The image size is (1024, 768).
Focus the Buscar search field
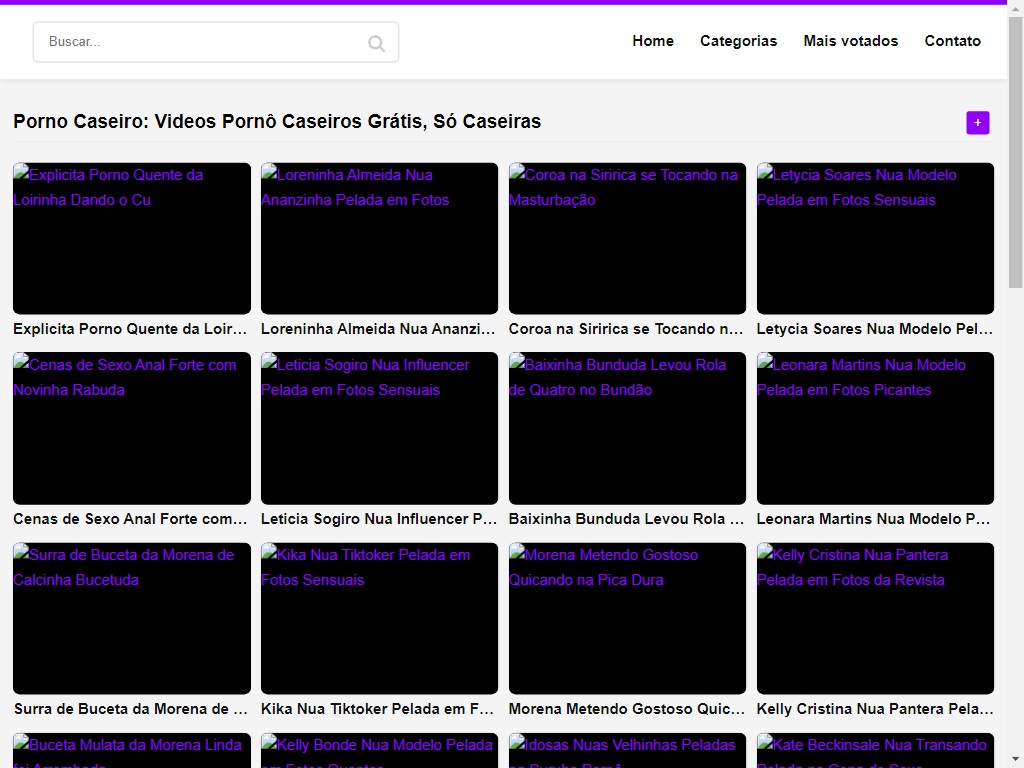200,42
